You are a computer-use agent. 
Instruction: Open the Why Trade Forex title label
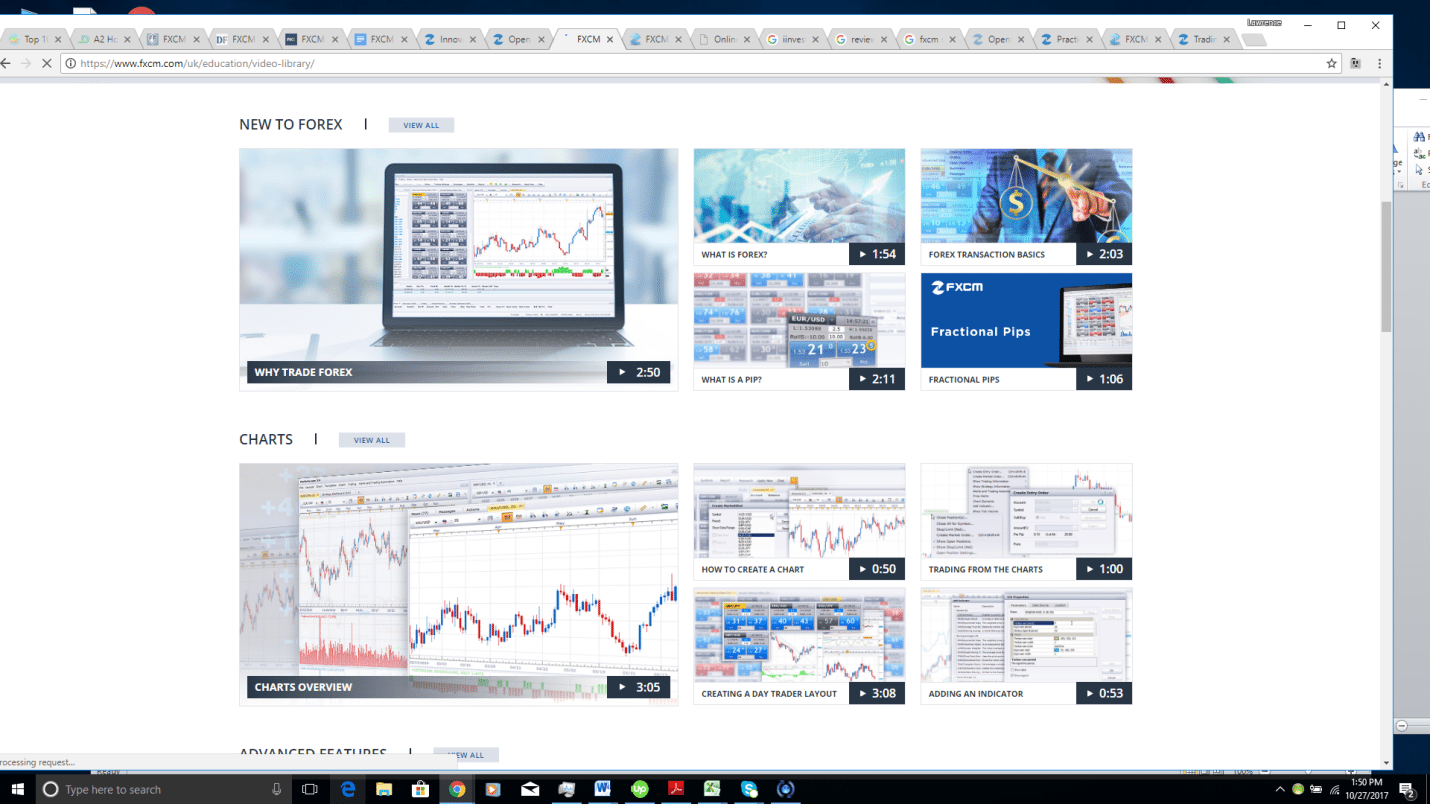point(303,372)
